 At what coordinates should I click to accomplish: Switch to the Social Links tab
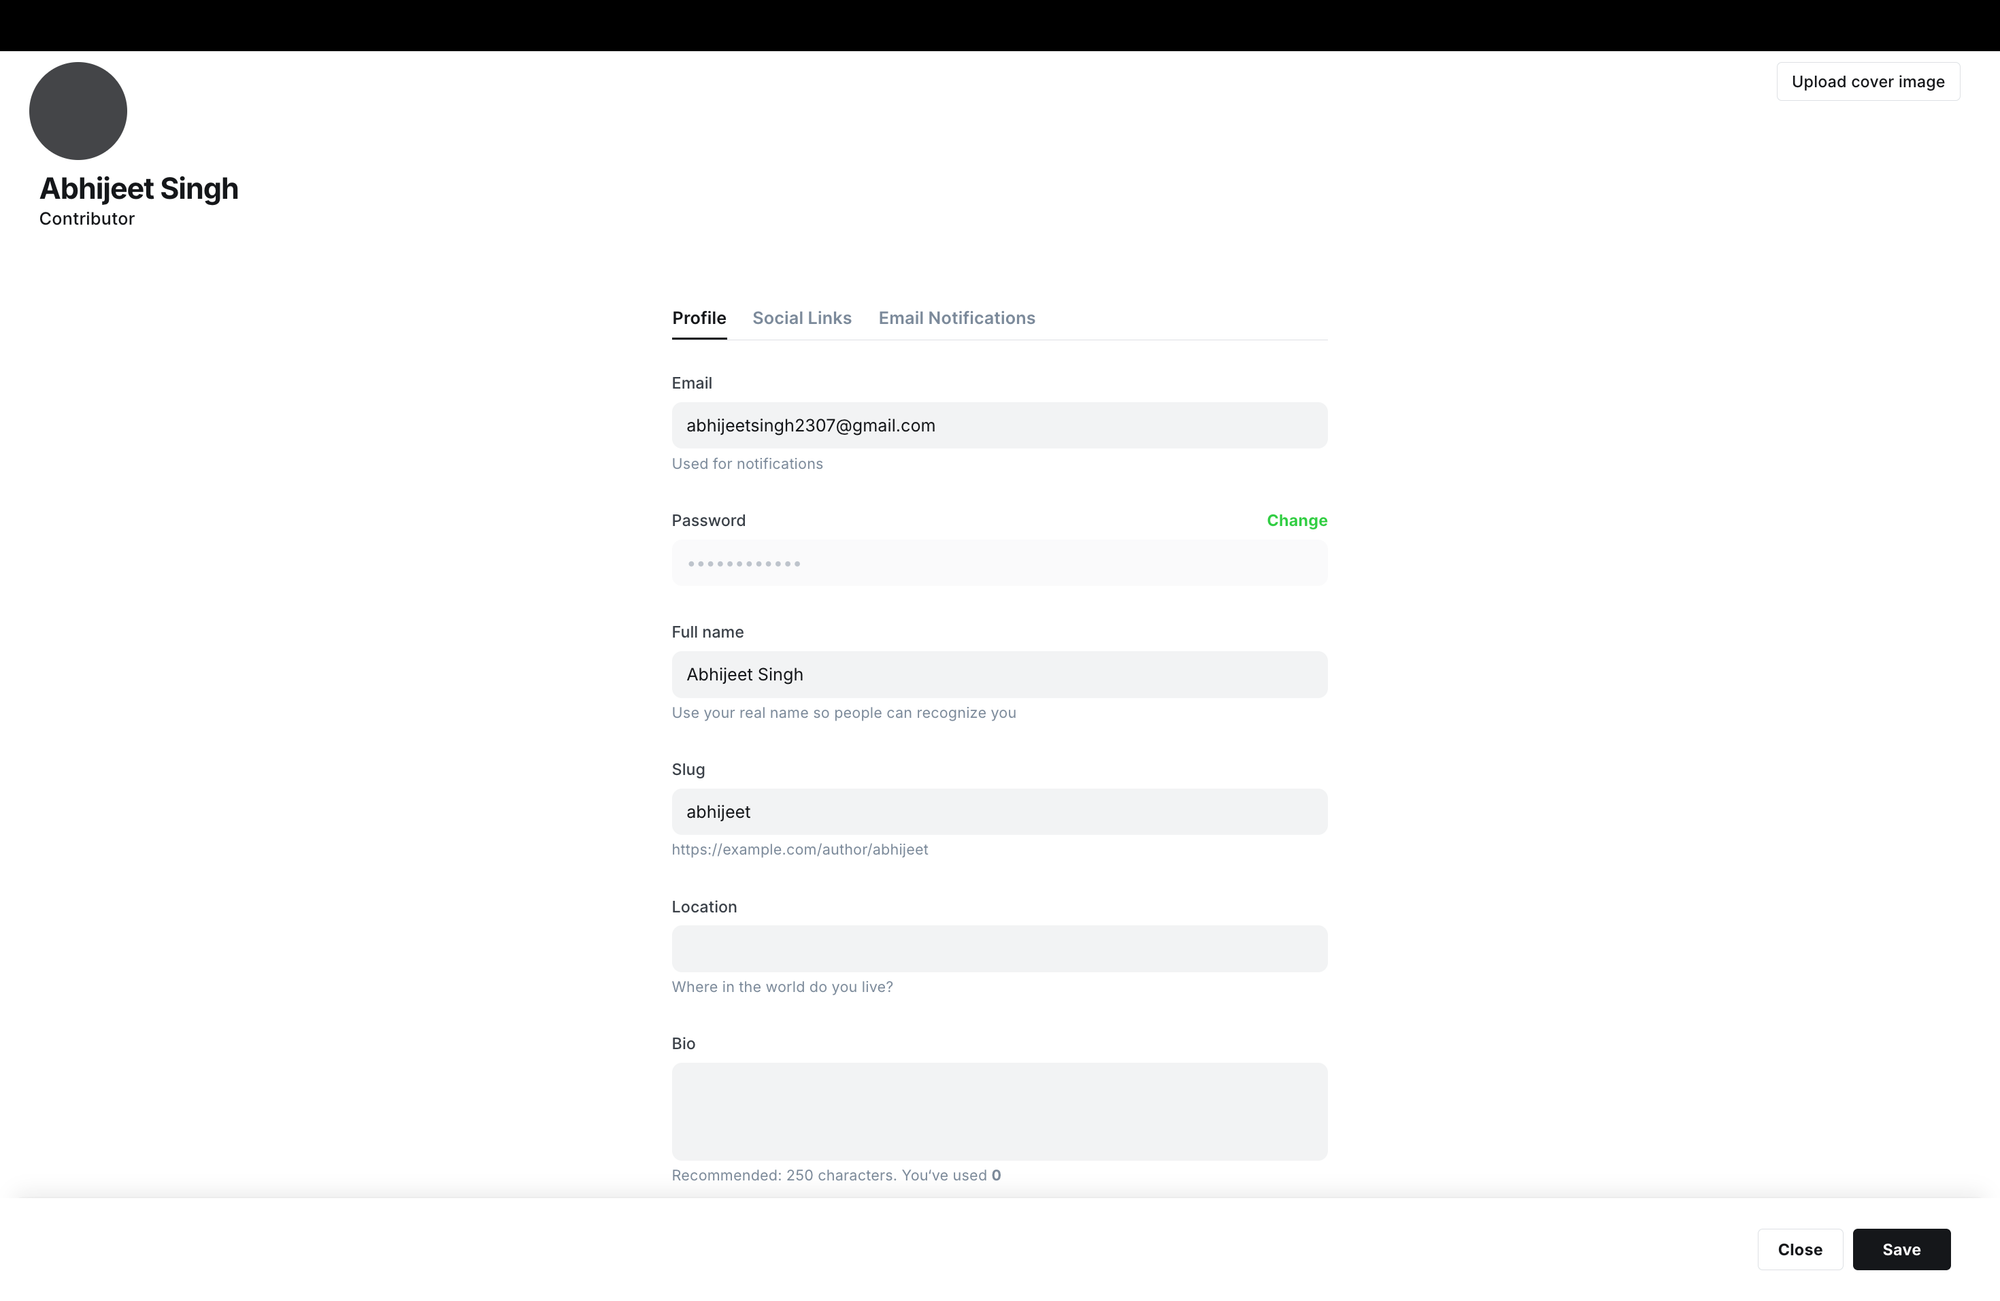(x=801, y=318)
